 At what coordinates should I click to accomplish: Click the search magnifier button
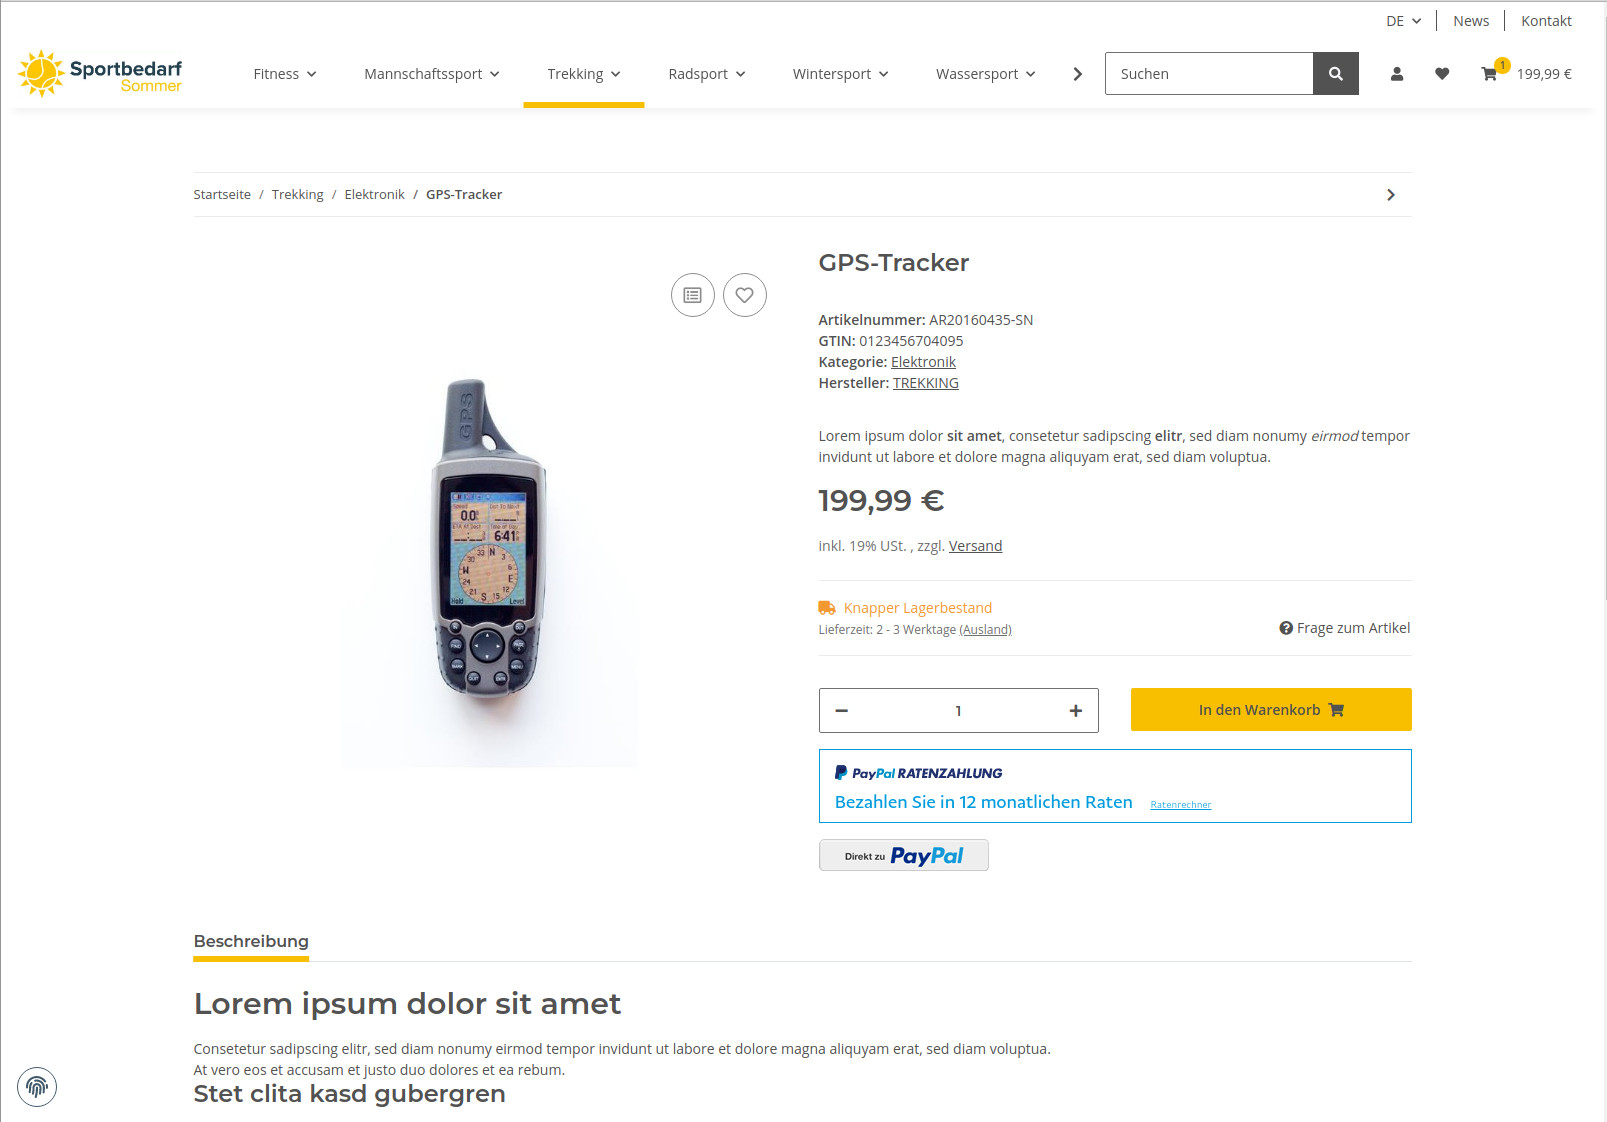(1335, 74)
